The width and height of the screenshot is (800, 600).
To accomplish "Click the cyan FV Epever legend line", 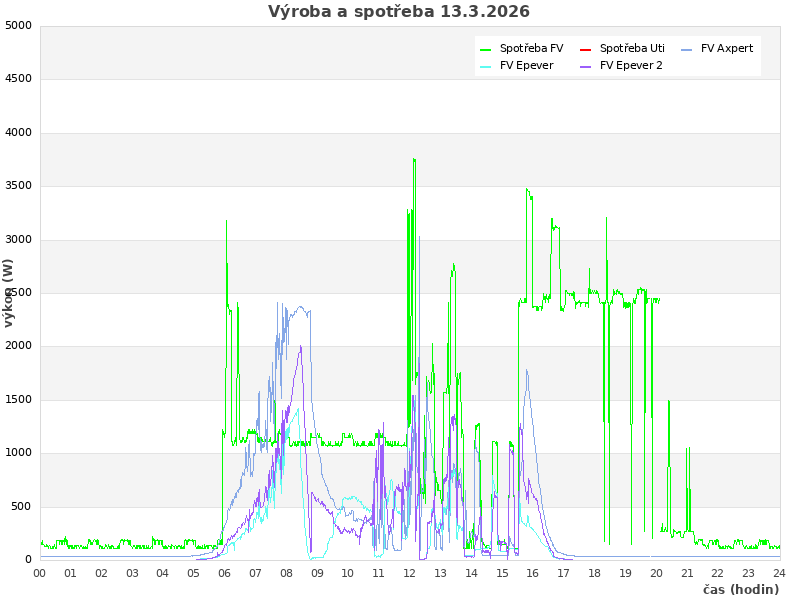I will [486, 66].
